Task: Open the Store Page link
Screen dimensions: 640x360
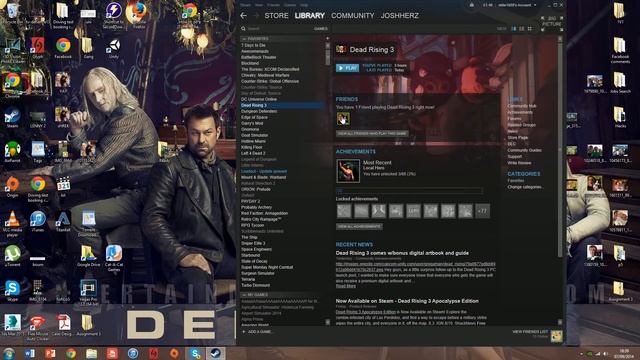Action: (x=518, y=138)
